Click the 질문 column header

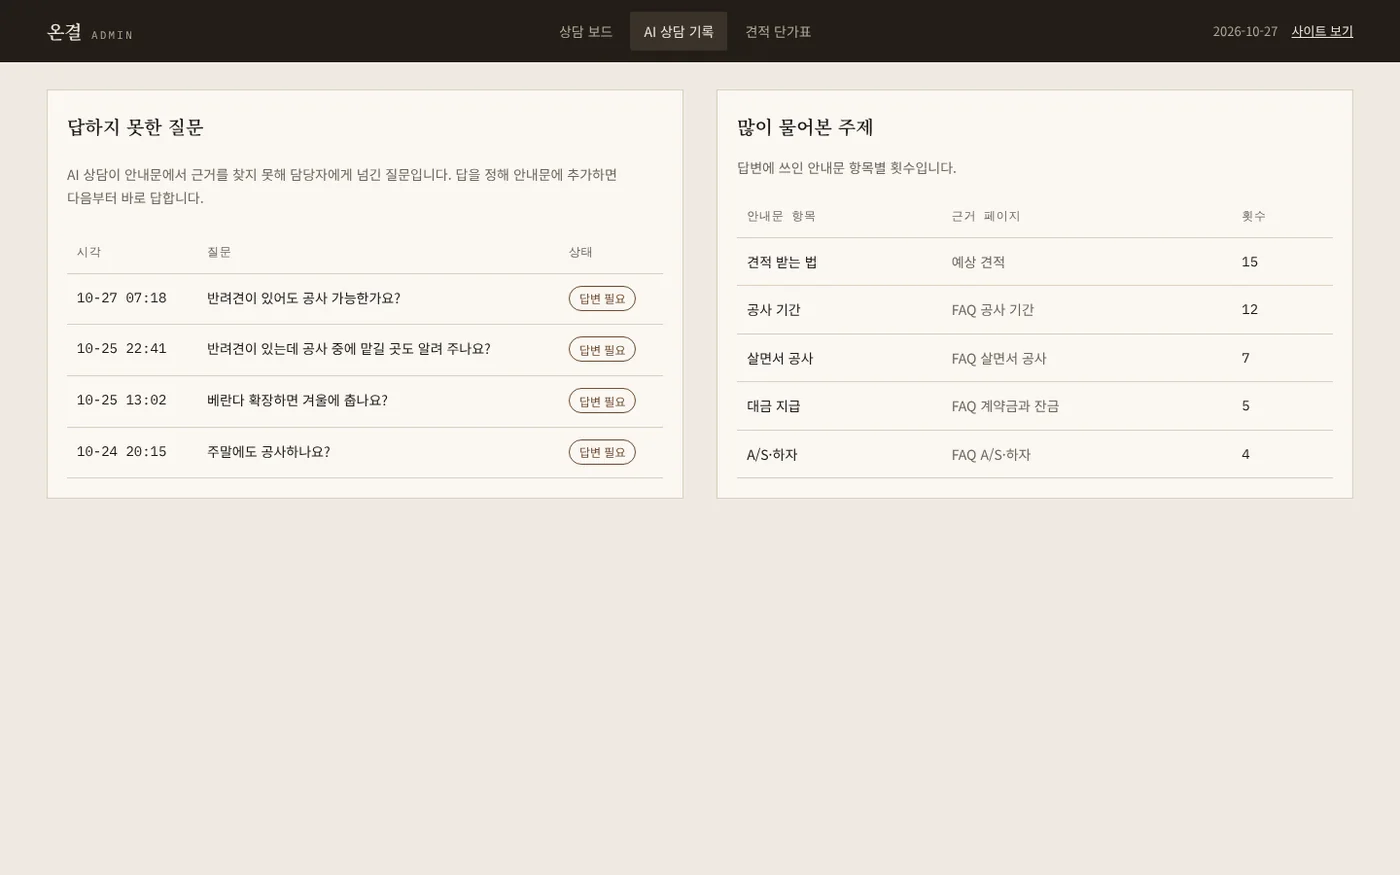pyautogui.click(x=219, y=252)
